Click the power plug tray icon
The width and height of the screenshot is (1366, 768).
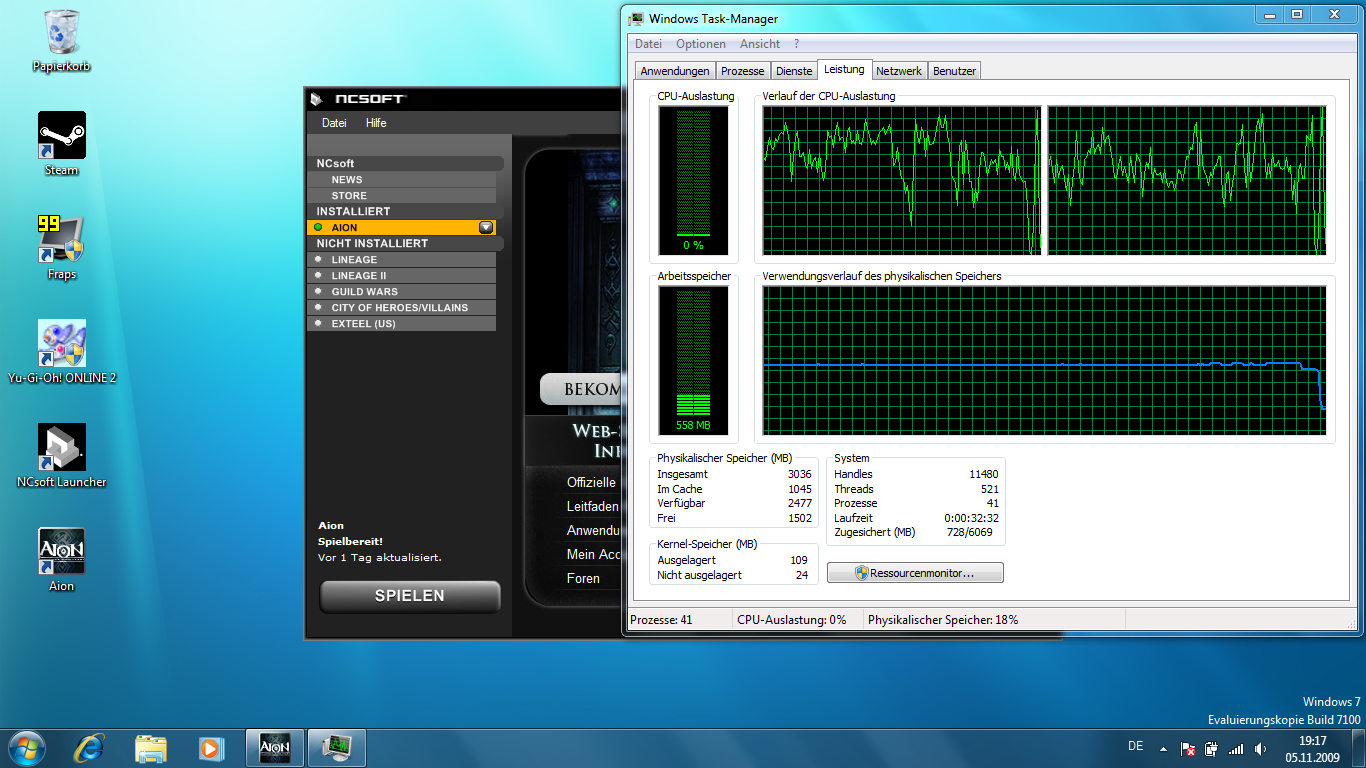1212,748
